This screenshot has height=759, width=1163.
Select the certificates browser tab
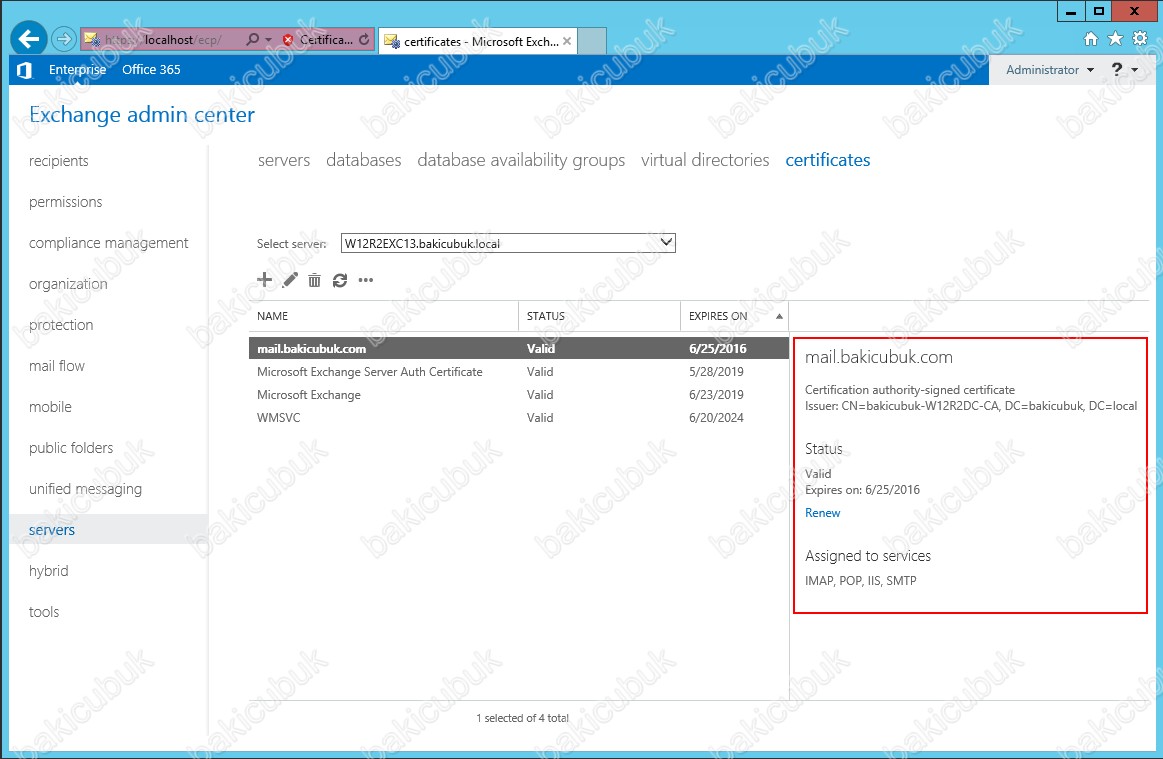point(478,41)
